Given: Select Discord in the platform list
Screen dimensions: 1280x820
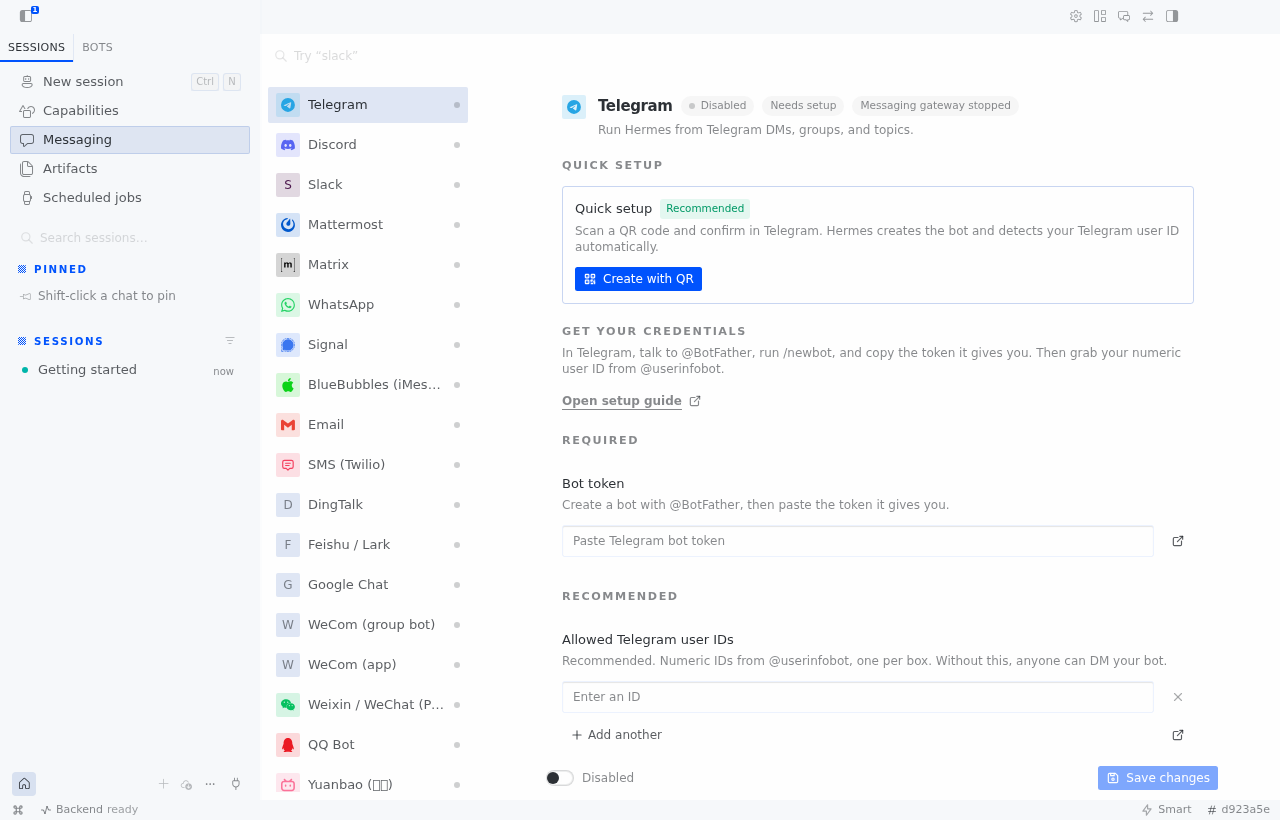Looking at the screenshot, I should [x=368, y=145].
